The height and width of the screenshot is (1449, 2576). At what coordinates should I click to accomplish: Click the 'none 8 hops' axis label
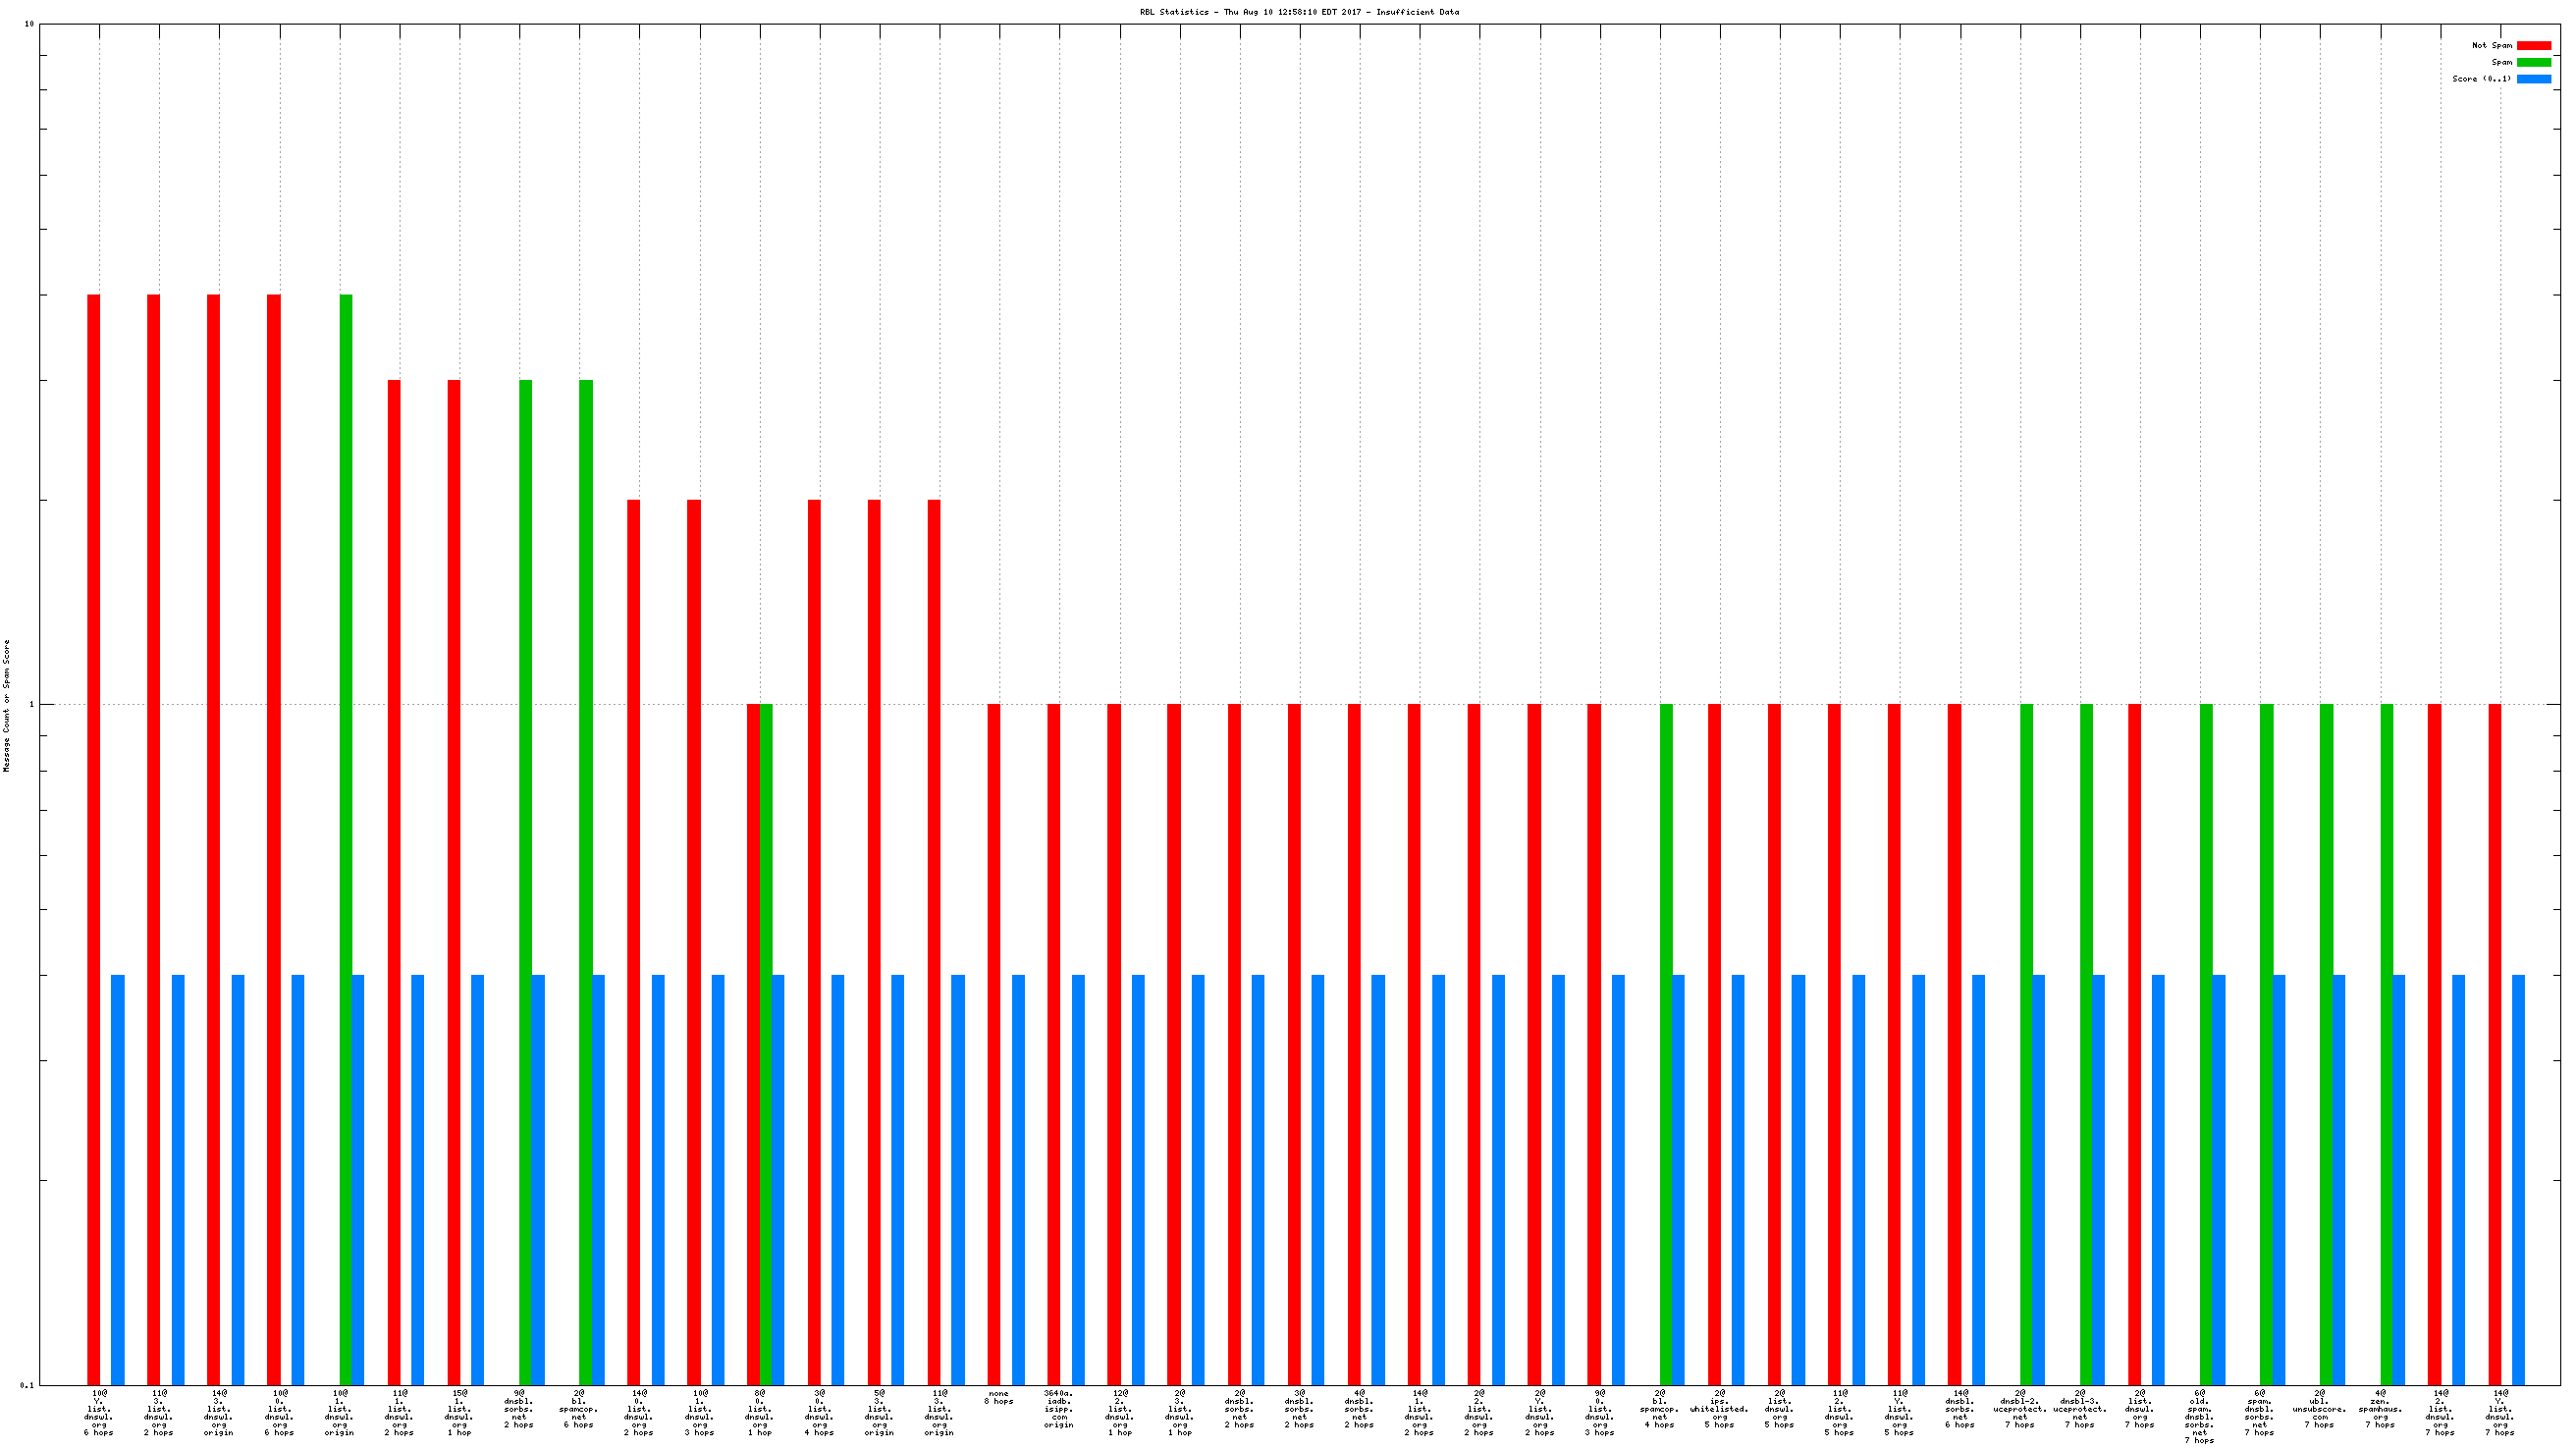pos(998,1397)
